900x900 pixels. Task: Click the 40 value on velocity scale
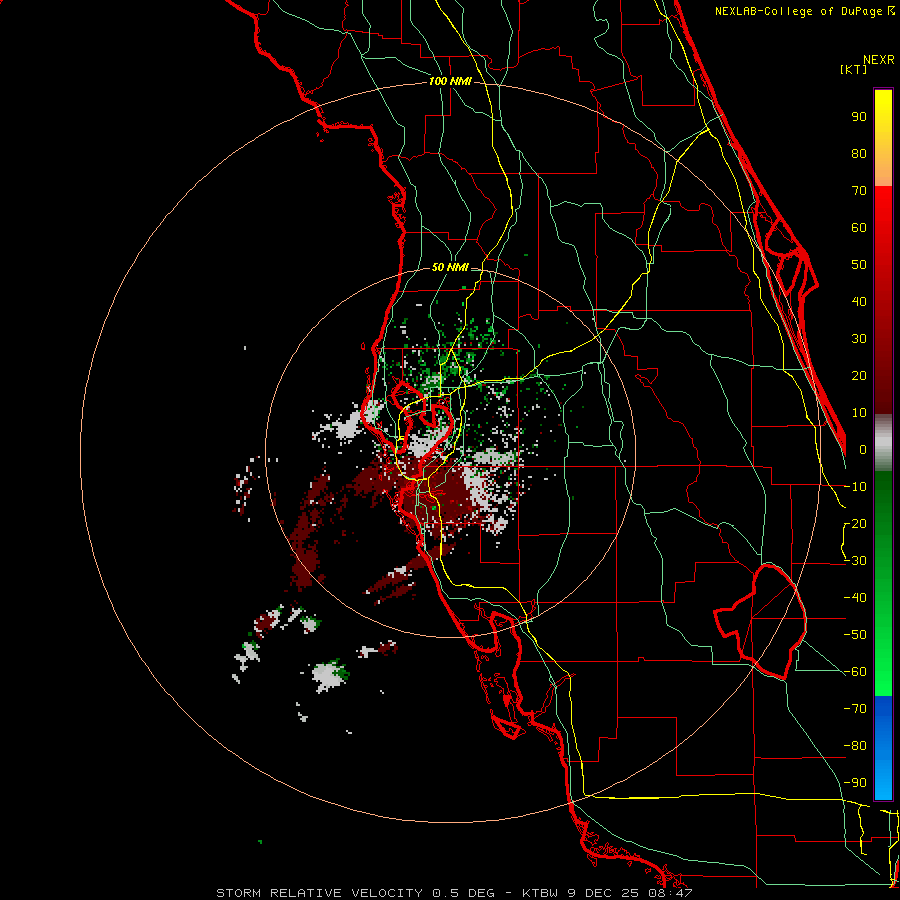tap(859, 301)
